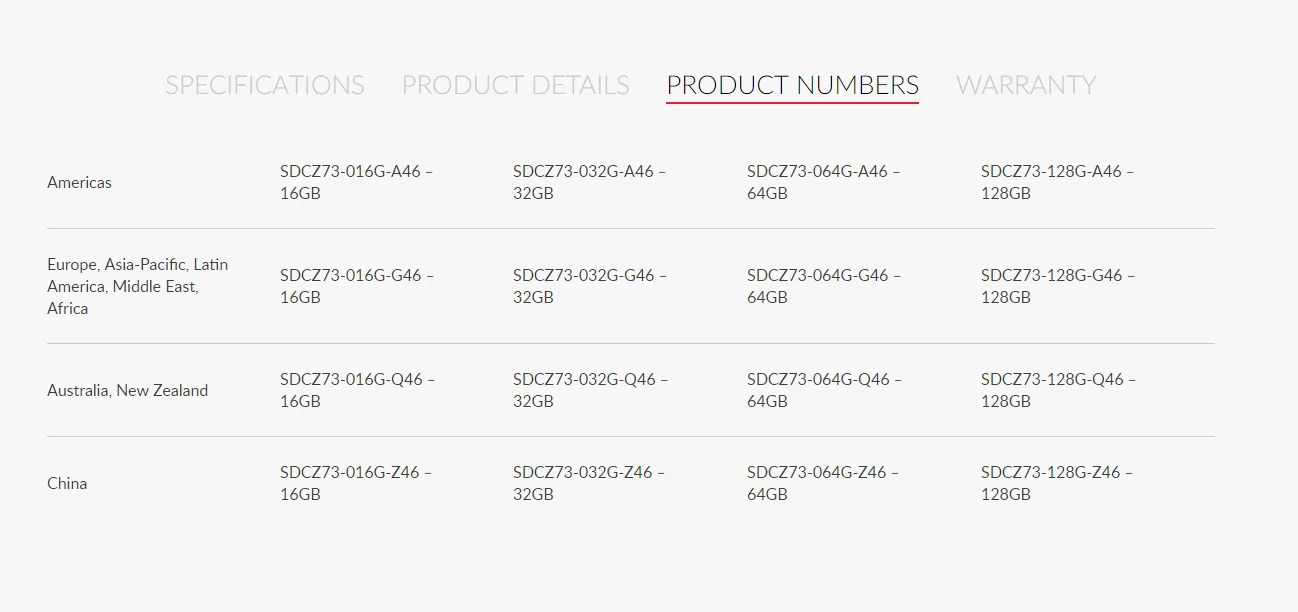Select the Product Numbers tab
Image resolution: width=1298 pixels, height=612 pixels.
pyautogui.click(x=792, y=85)
